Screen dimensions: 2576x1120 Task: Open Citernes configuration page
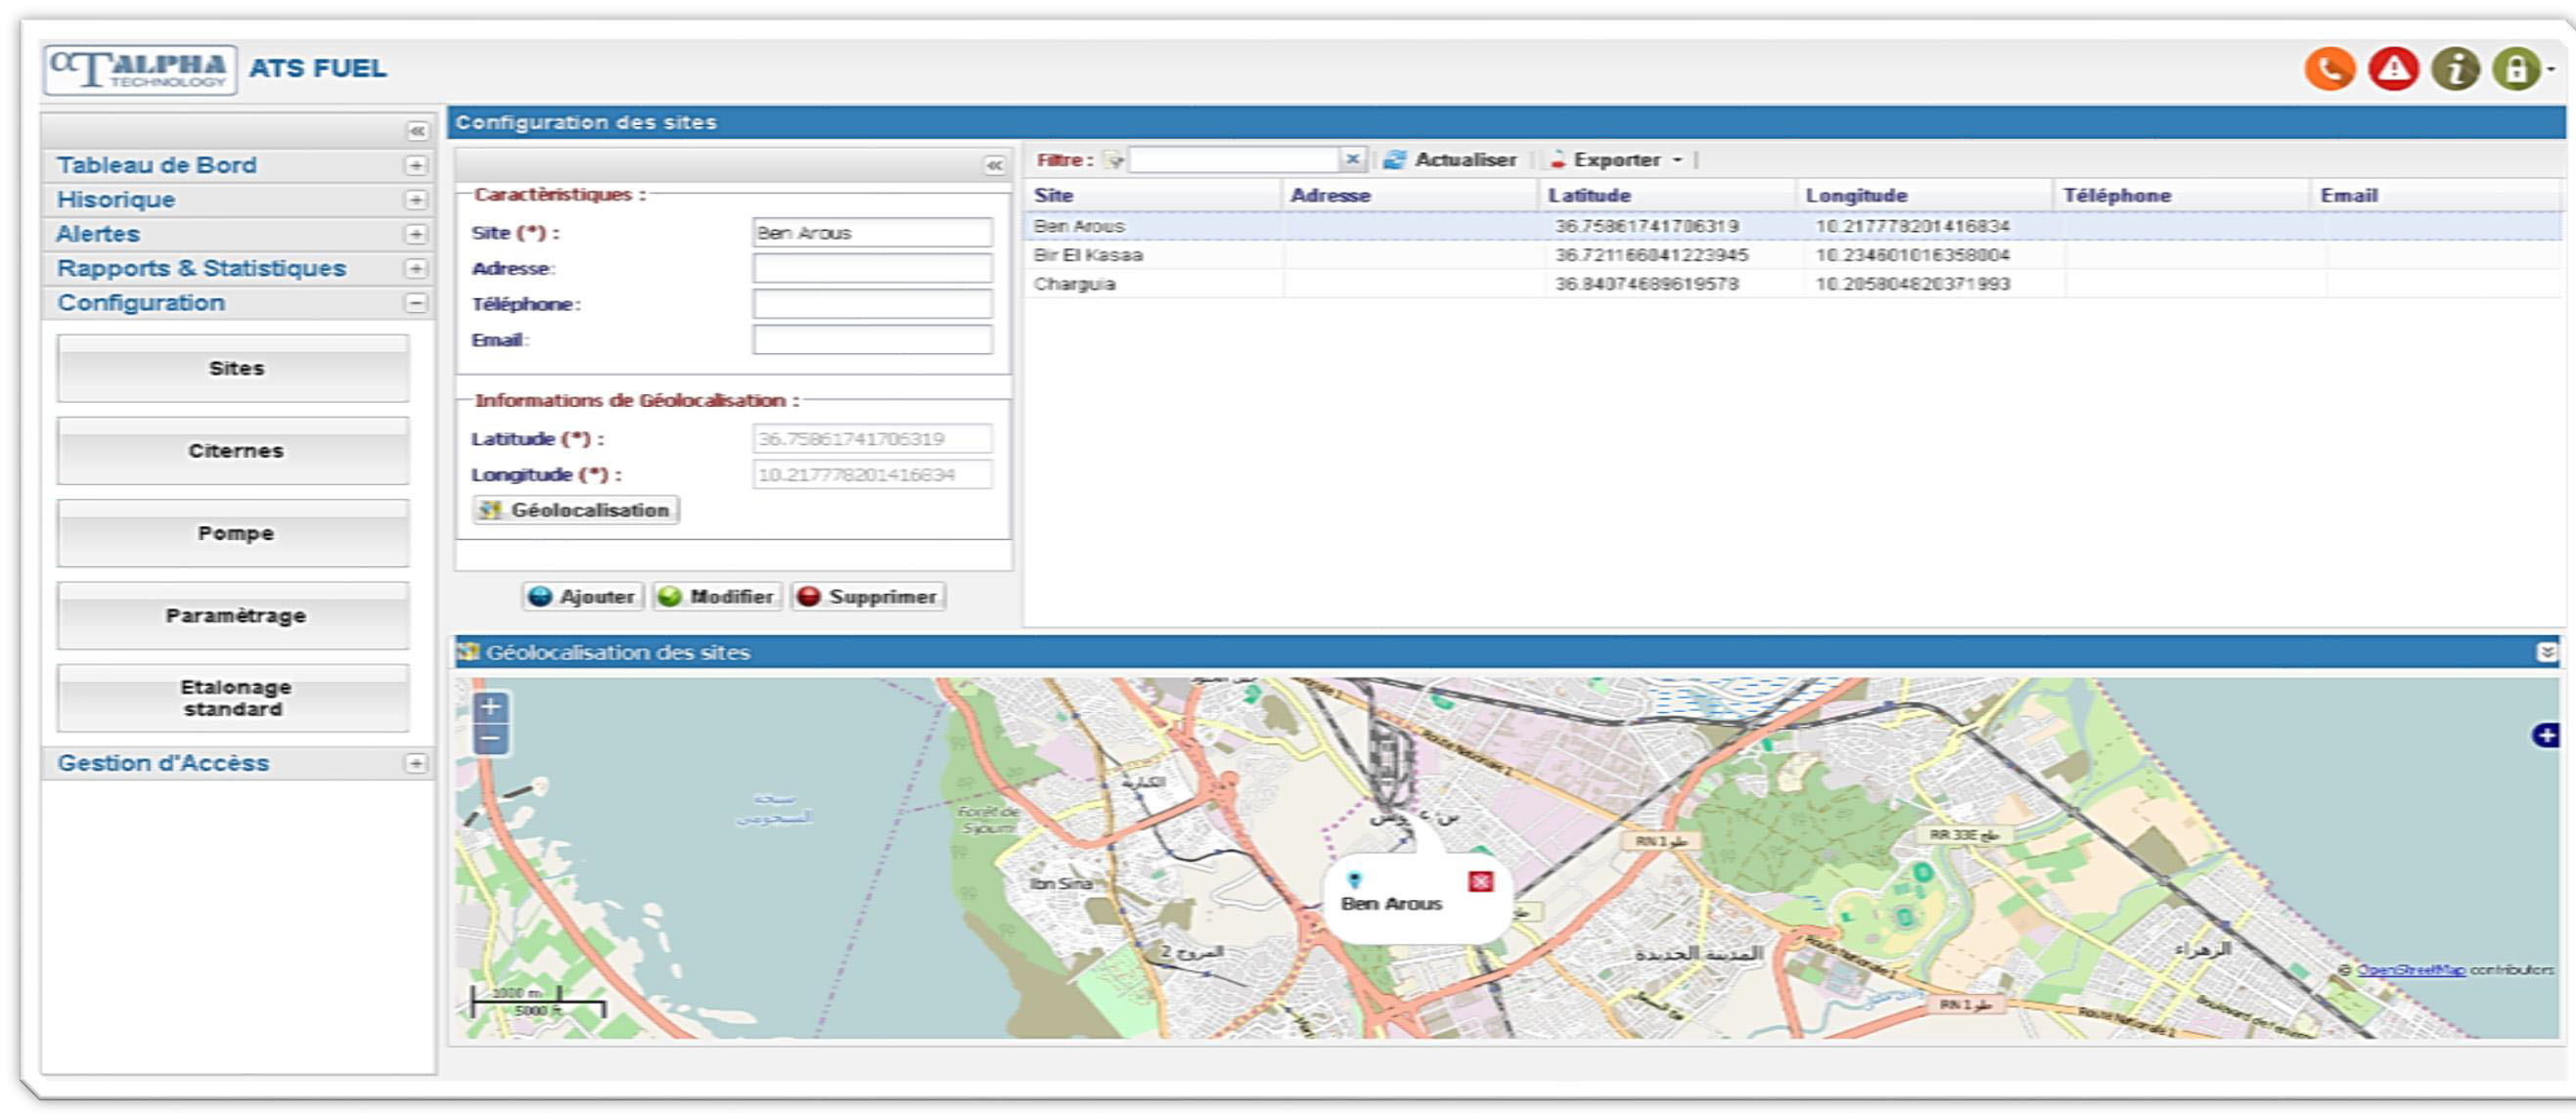pos(234,451)
